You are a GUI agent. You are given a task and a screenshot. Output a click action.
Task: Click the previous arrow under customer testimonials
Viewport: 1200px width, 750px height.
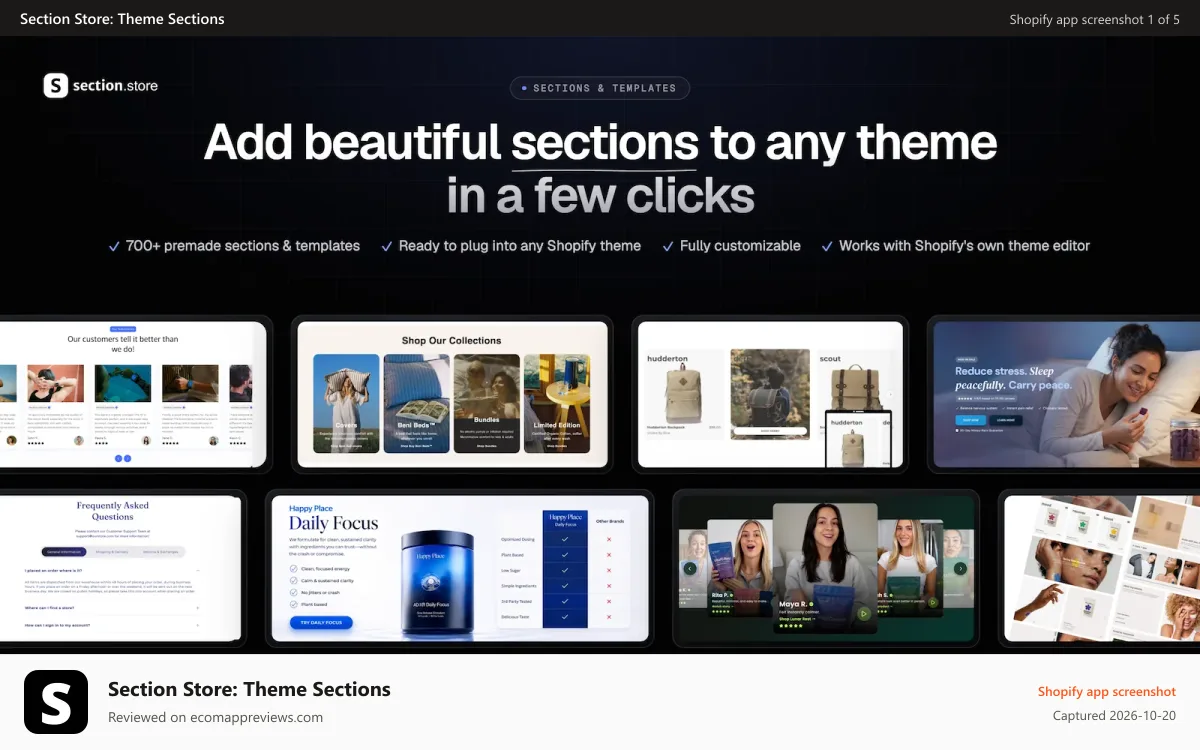(118, 458)
